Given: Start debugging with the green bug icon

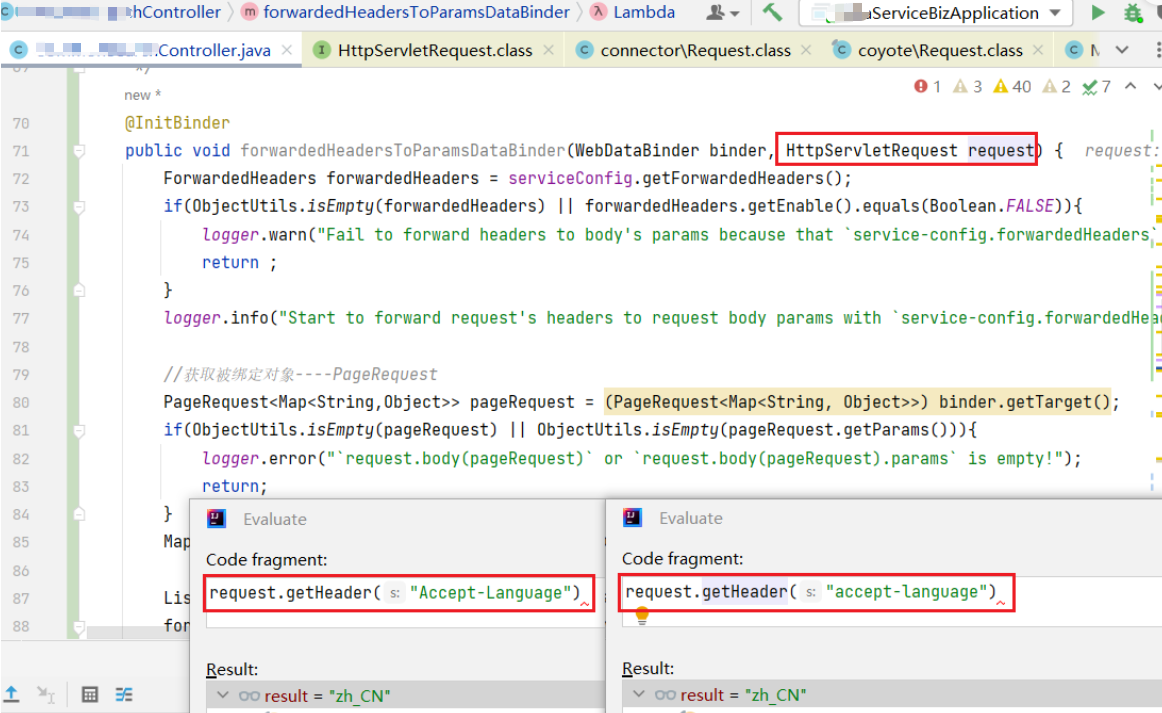Looking at the screenshot, I should (x=1133, y=13).
